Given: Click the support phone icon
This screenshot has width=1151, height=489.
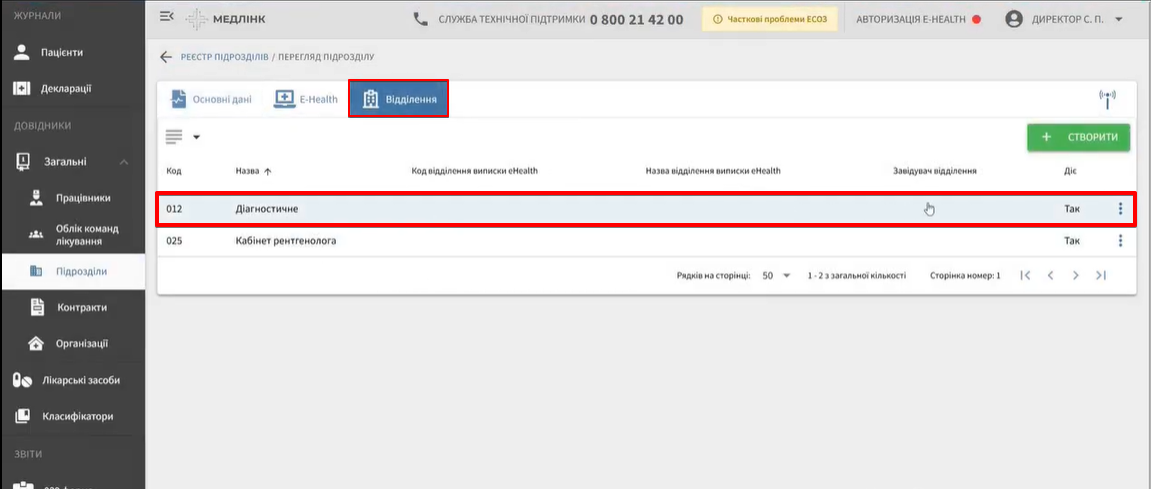Looking at the screenshot, I should 421,20.
